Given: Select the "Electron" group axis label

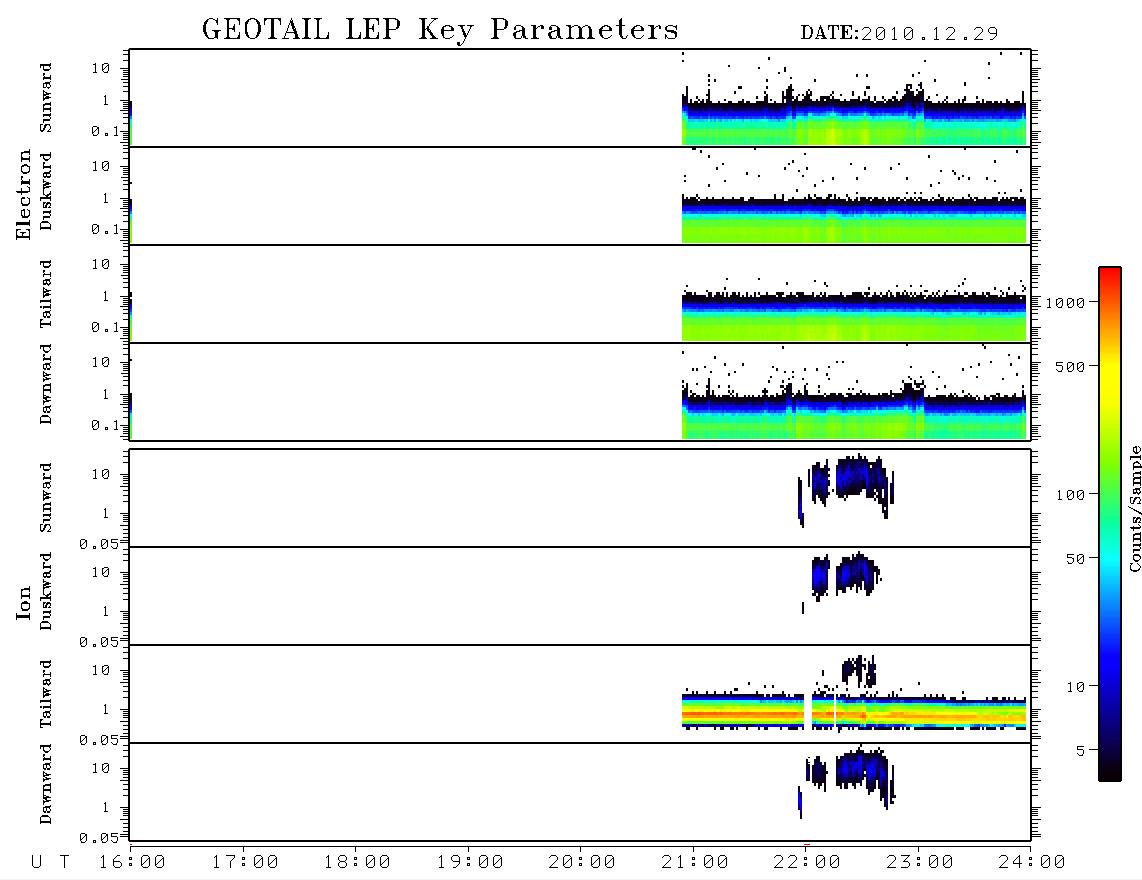Looking at the screenshot, I should point(23,194).
